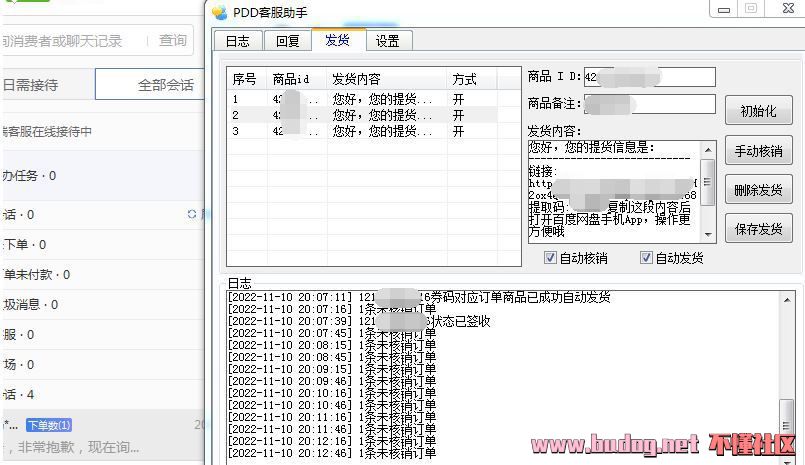
Task: Click the refresh icon in chat window
Action: point(192,214)
